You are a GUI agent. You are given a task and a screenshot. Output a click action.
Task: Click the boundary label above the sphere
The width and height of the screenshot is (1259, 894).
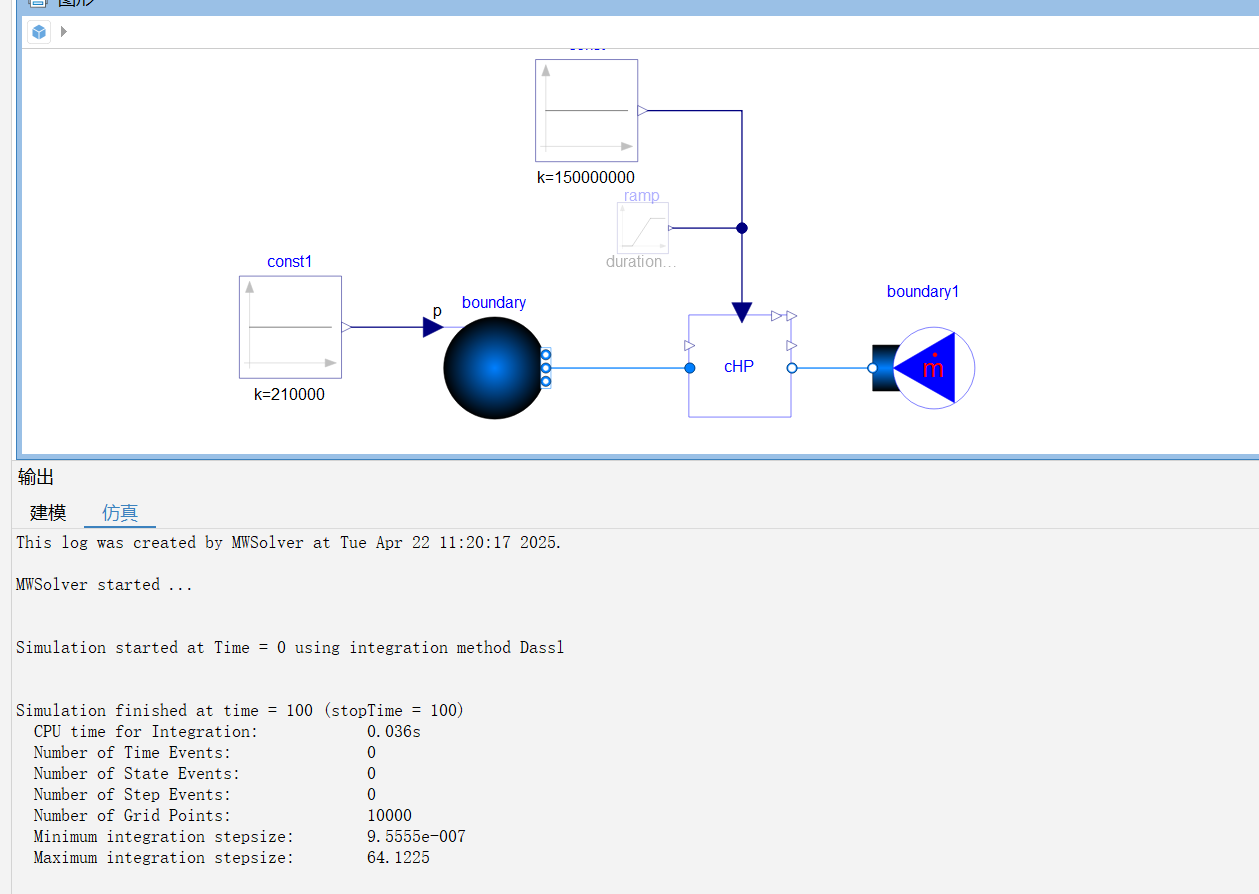[x=494, y=303]
